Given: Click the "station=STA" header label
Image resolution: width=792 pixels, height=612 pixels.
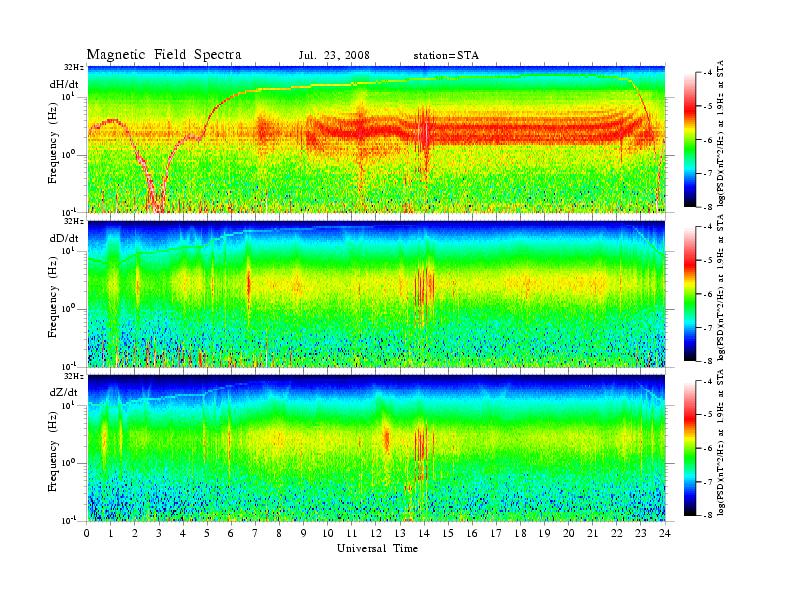Looking at the screenshot, I should click(x=446, y=56).
